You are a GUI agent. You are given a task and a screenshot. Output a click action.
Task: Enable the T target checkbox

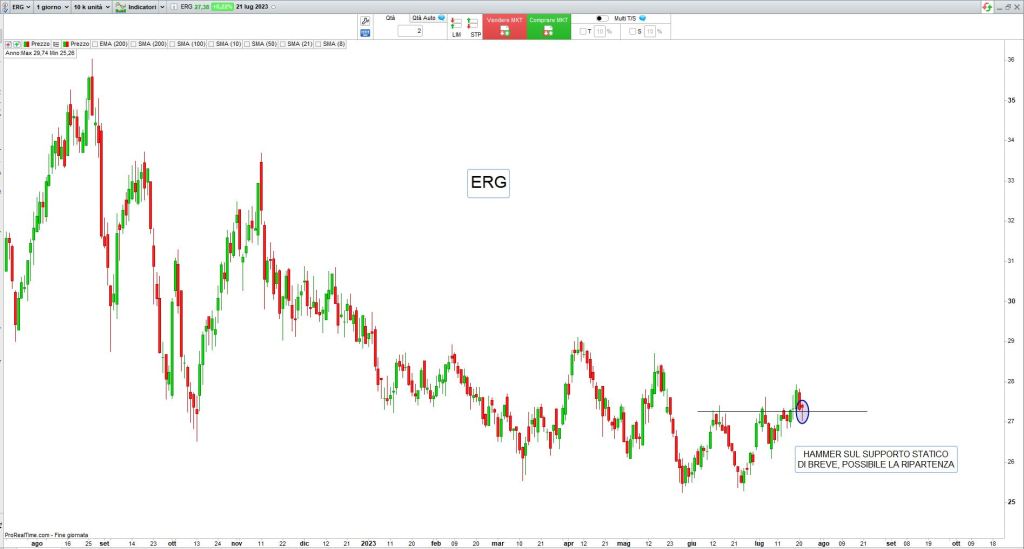(583, 31)
